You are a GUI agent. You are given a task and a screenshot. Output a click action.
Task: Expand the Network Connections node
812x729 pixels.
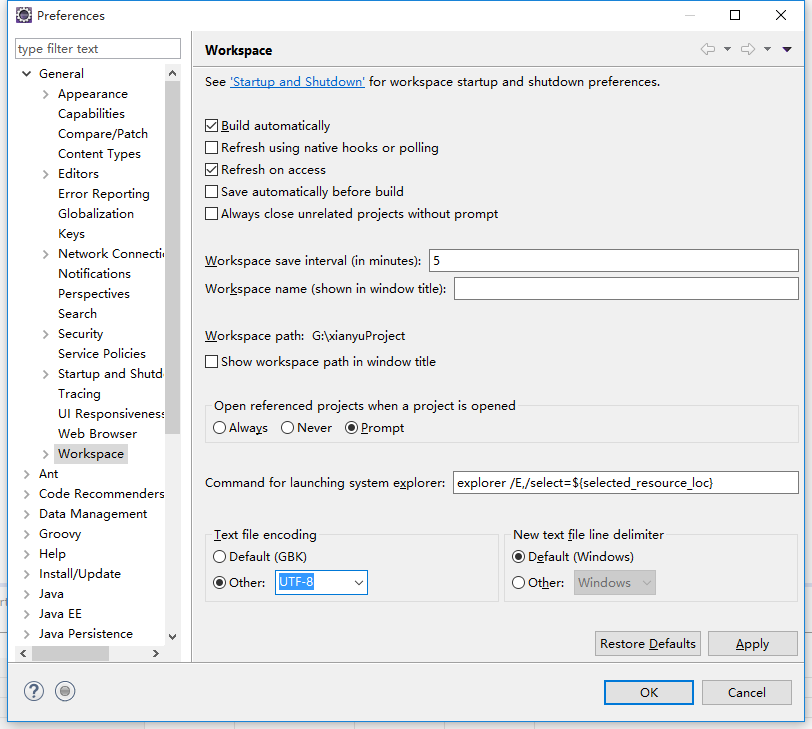[x=46, y=254]
